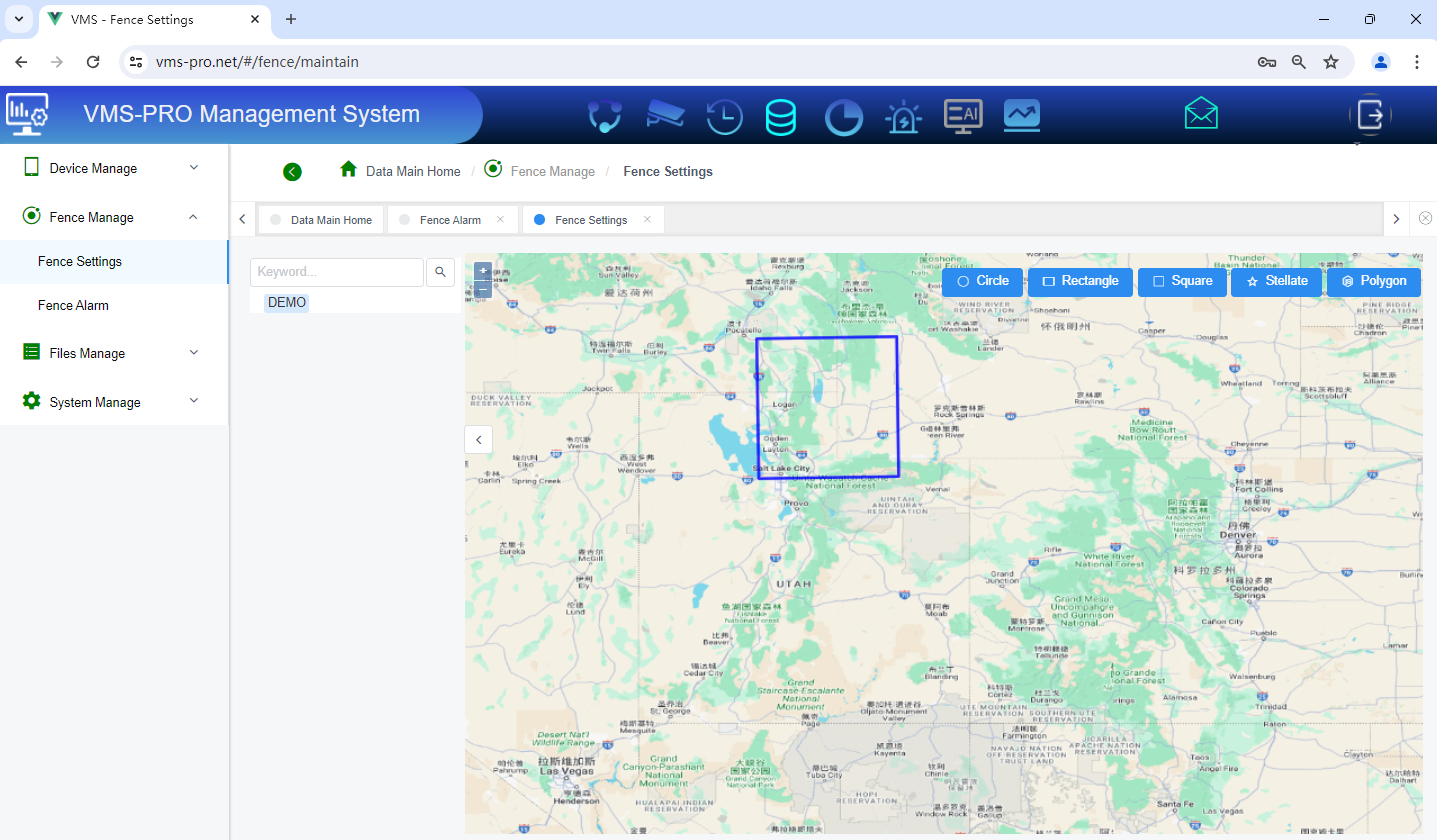
Task: Expand the System Manage menu
Action: click(114, 402)
